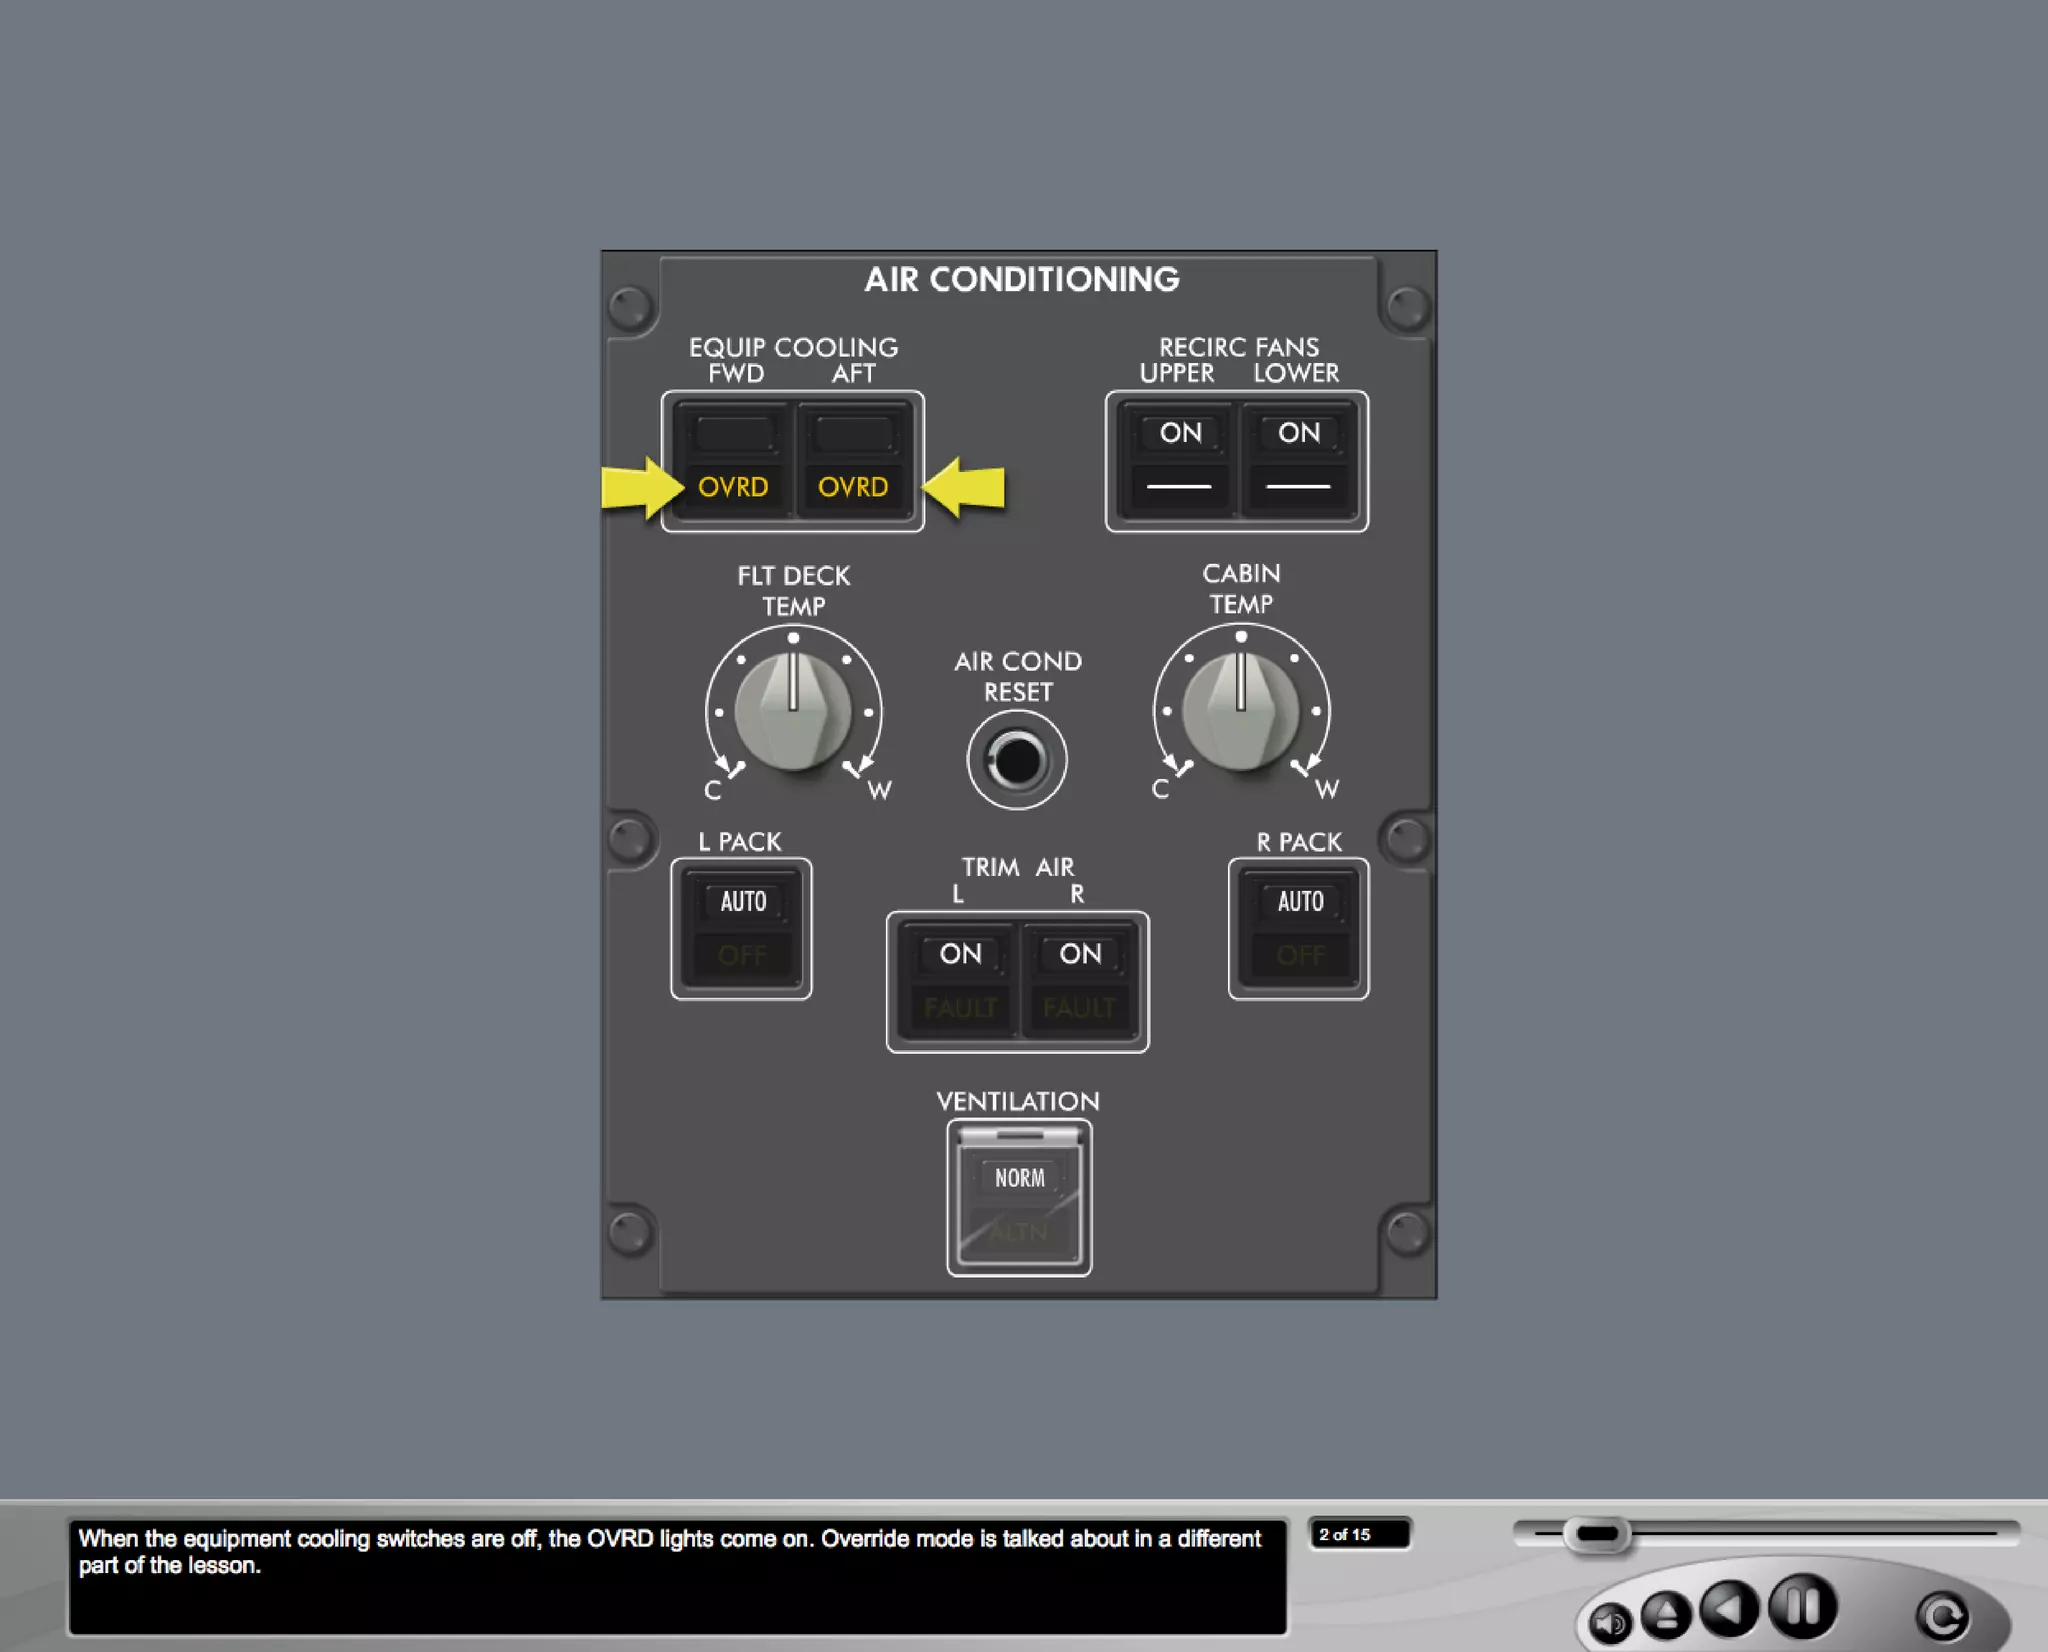Go back with the previous arrow button
This screenshot has height=1652, width=2048.
1730,1608
